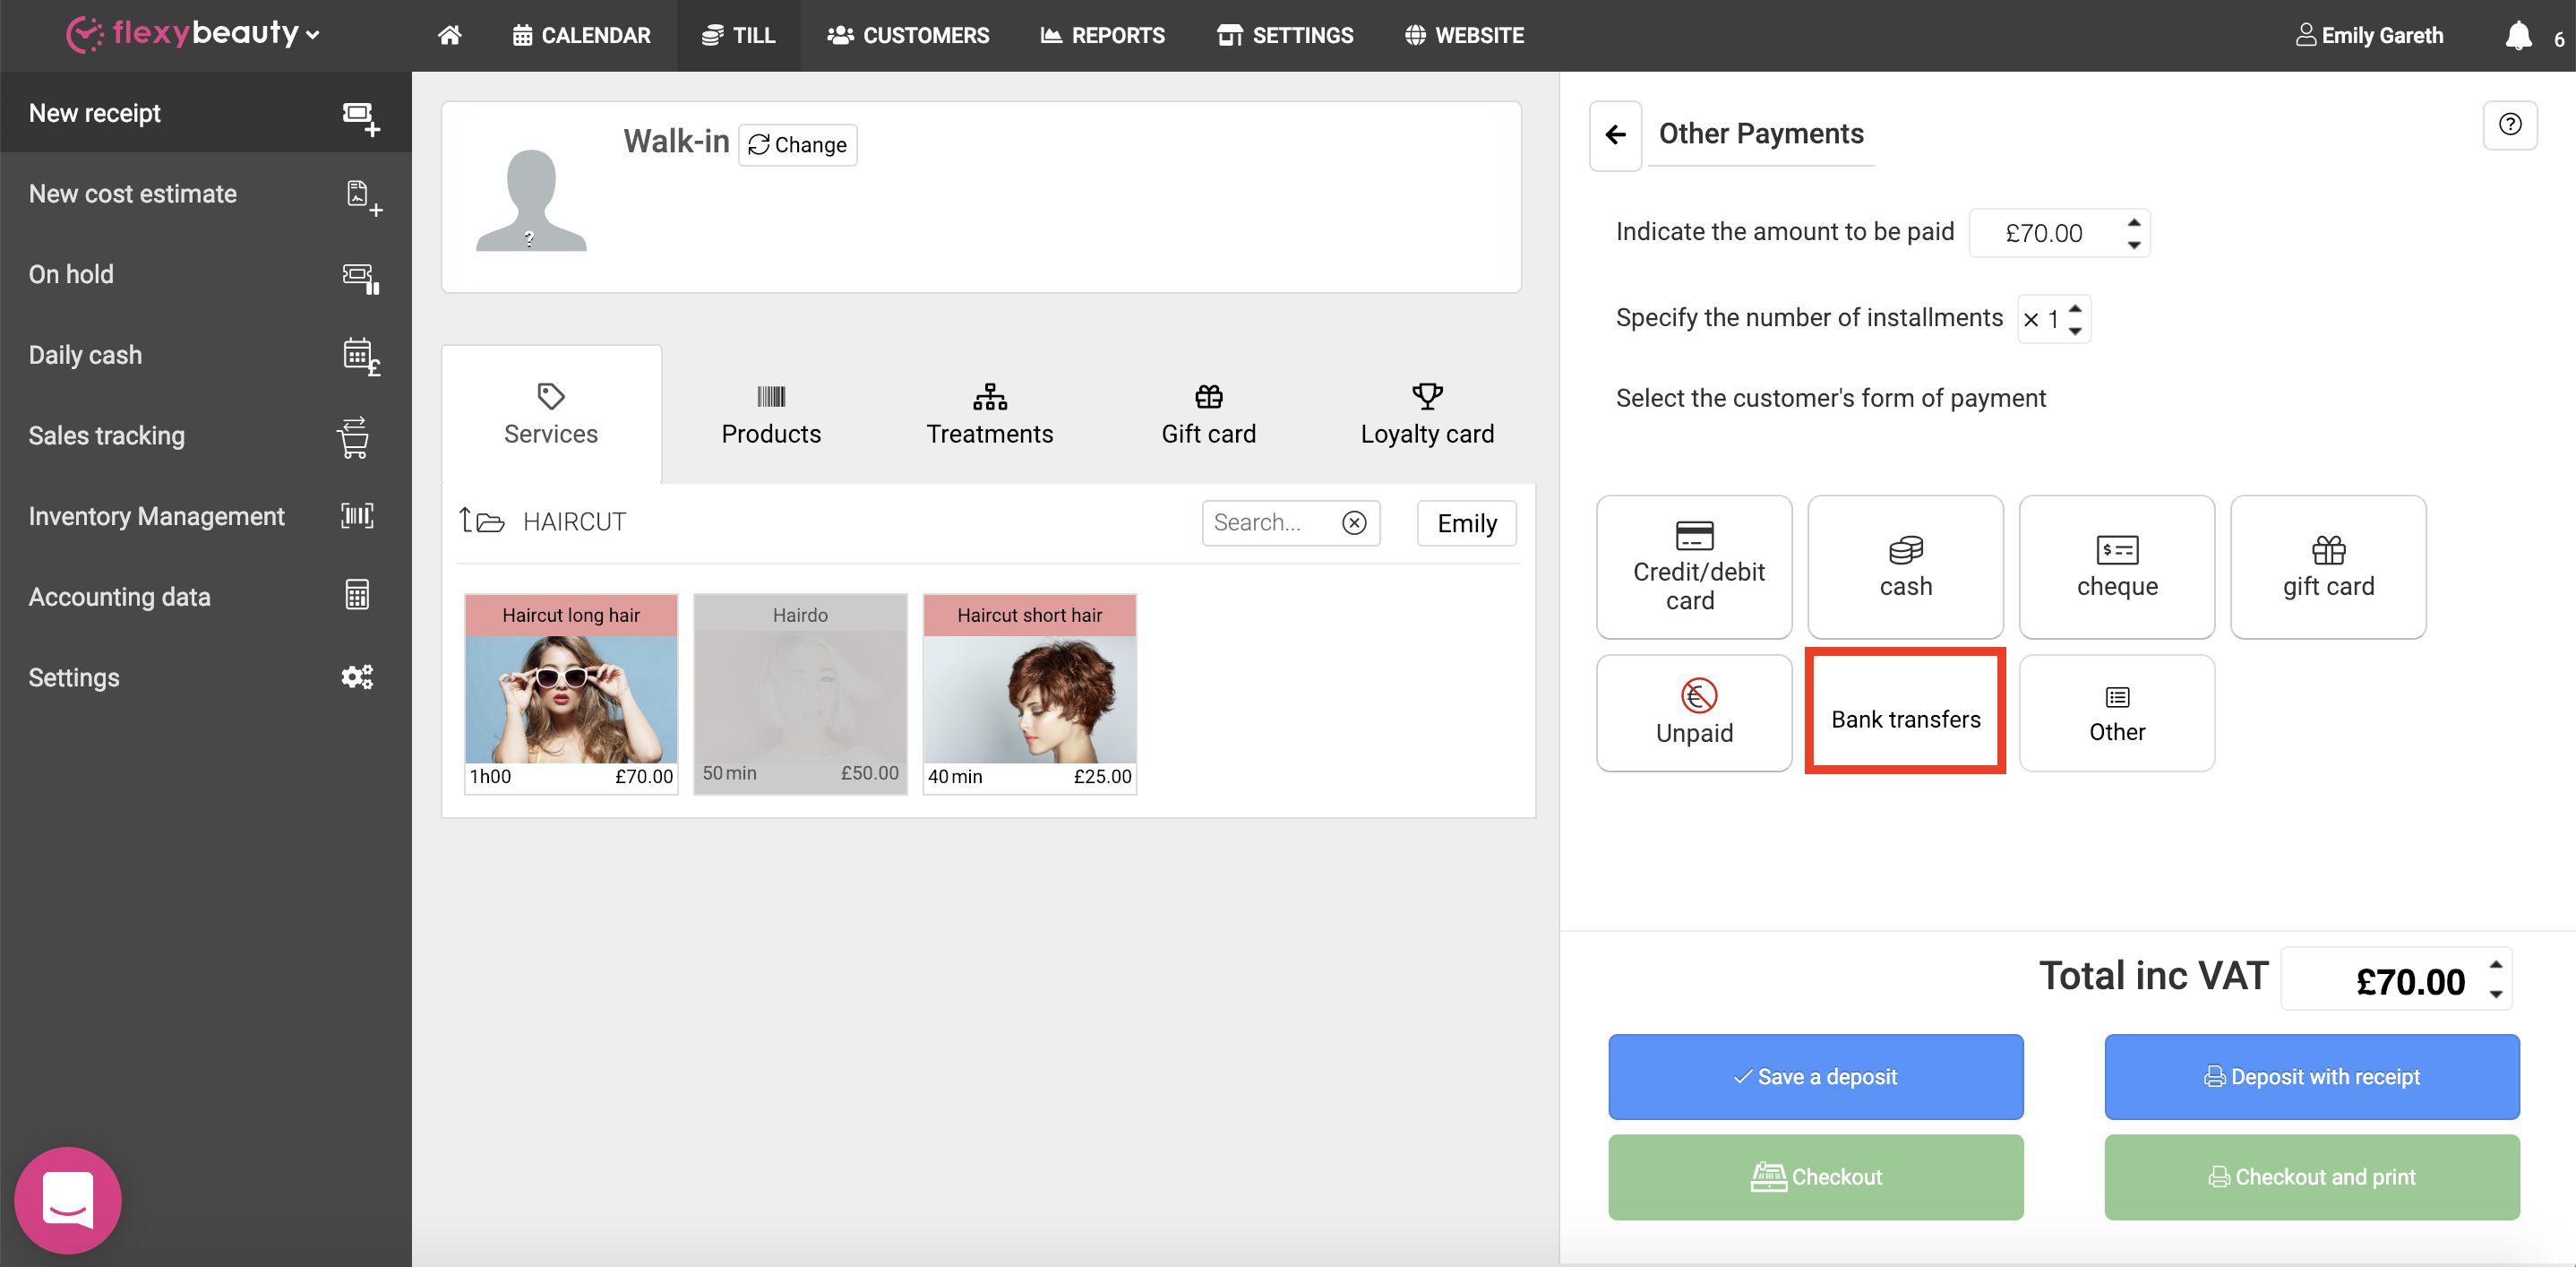This screenshot has width=2576, height=1267.
Task: Open the WEBSITE section
Action: point(1464,35)
